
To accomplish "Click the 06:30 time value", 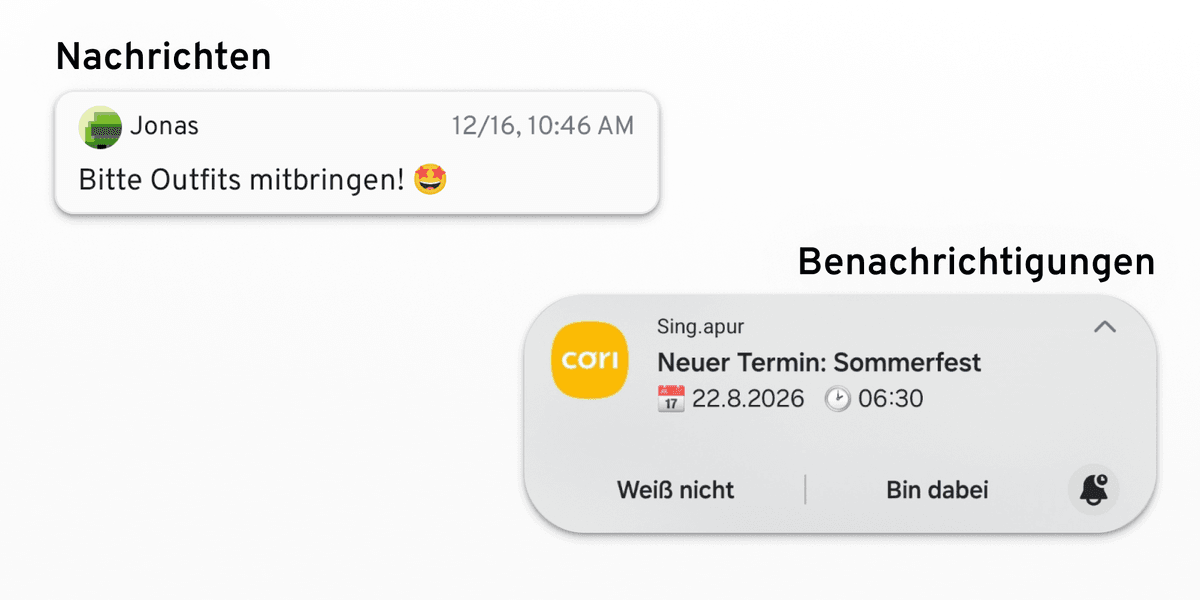I will pyautogui.click(x=887, y=398).
